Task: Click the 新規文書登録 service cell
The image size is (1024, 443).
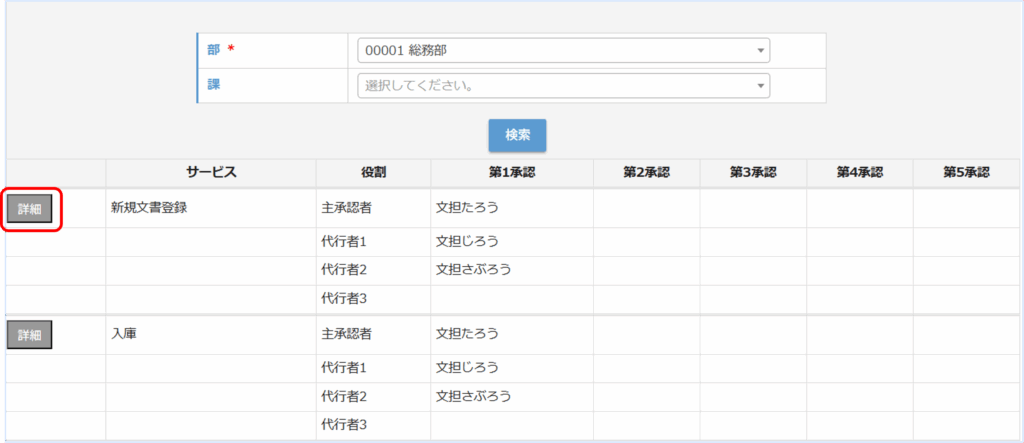Action: coord(150,208)
